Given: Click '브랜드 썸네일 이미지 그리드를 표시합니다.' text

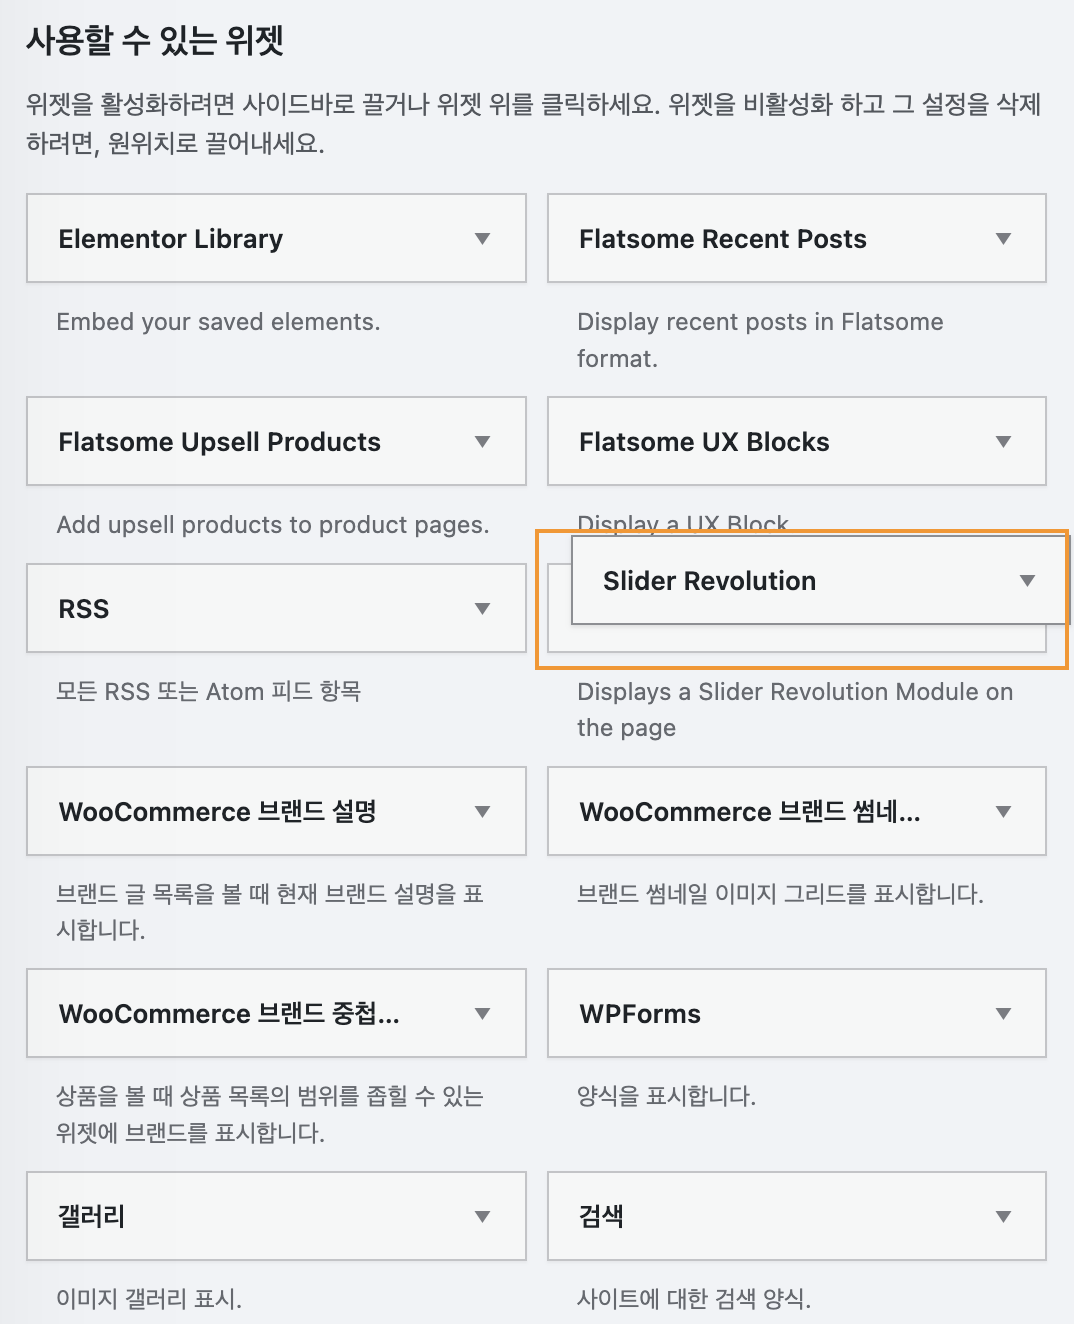Looking at the screenshot, I should tap(781, 894).
